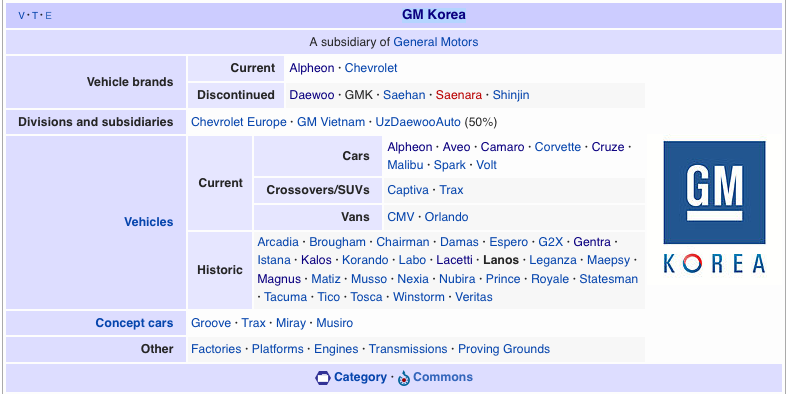This screenshot has width=793, height=394.
Task: Select the Concept cars heading link
Action: point(134,323)
